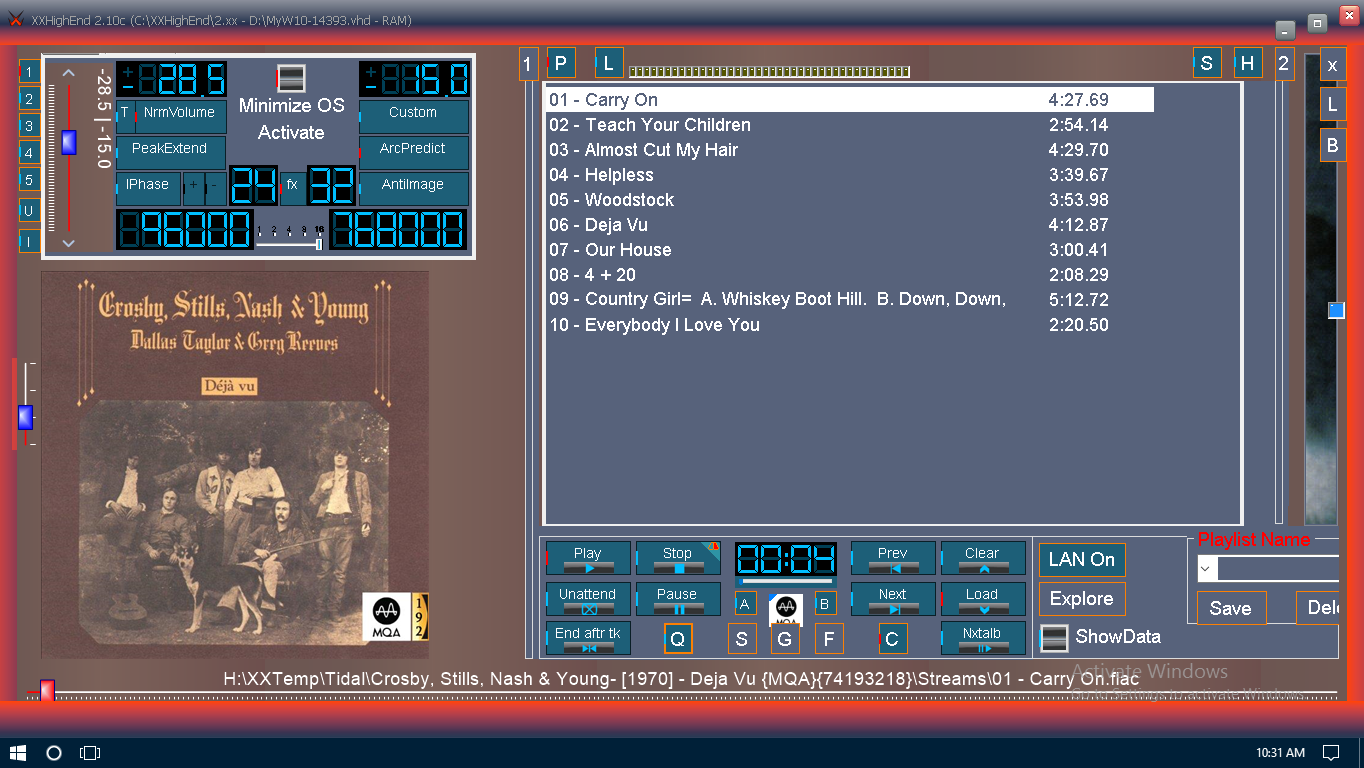Click the volume up chevron arrow
1364x768 pixels.
tap(68, 73)
